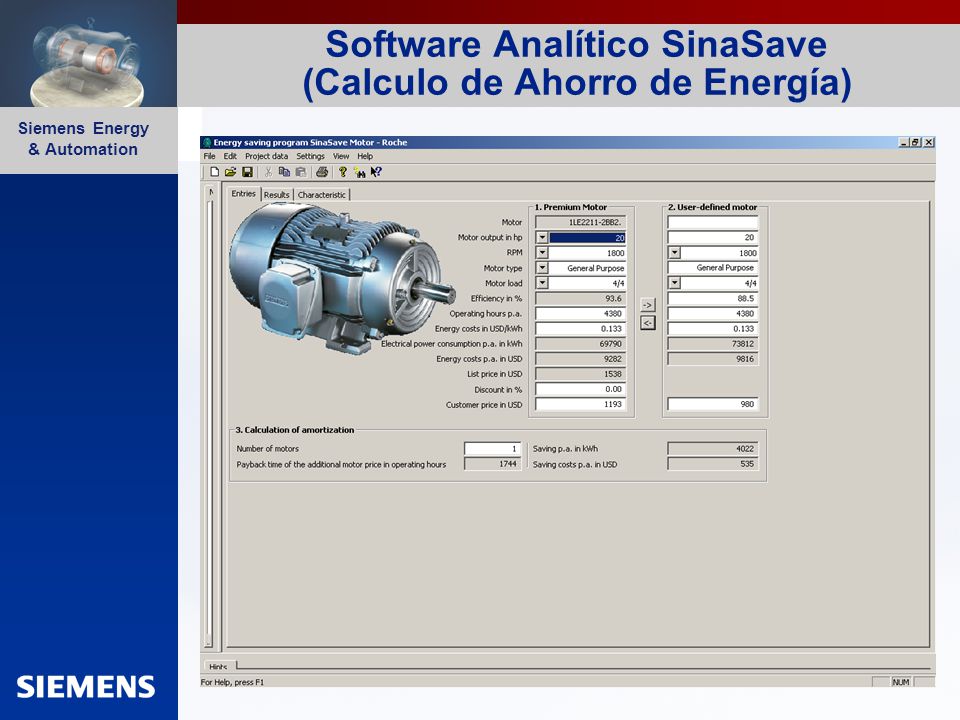This screenshot has width=960, height=720.
Task: Click the Print toolbar icon
Action: click(321, 172)
